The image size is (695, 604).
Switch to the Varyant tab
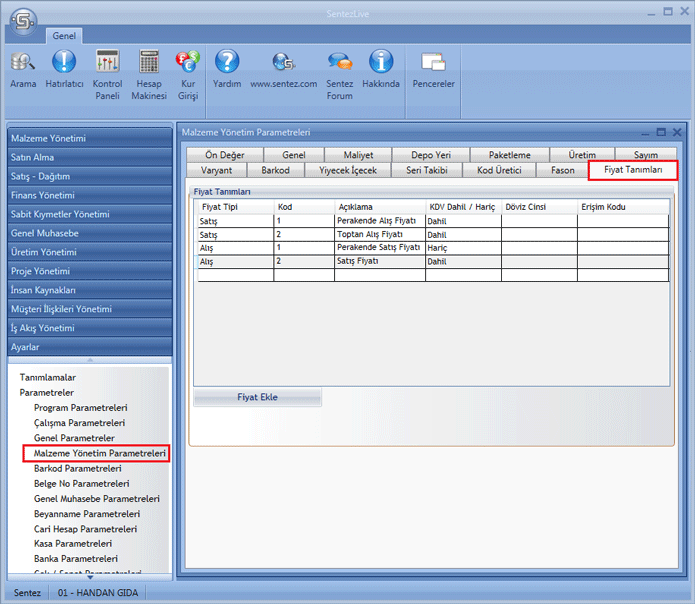pyautogui.click(x=216, y=170)
